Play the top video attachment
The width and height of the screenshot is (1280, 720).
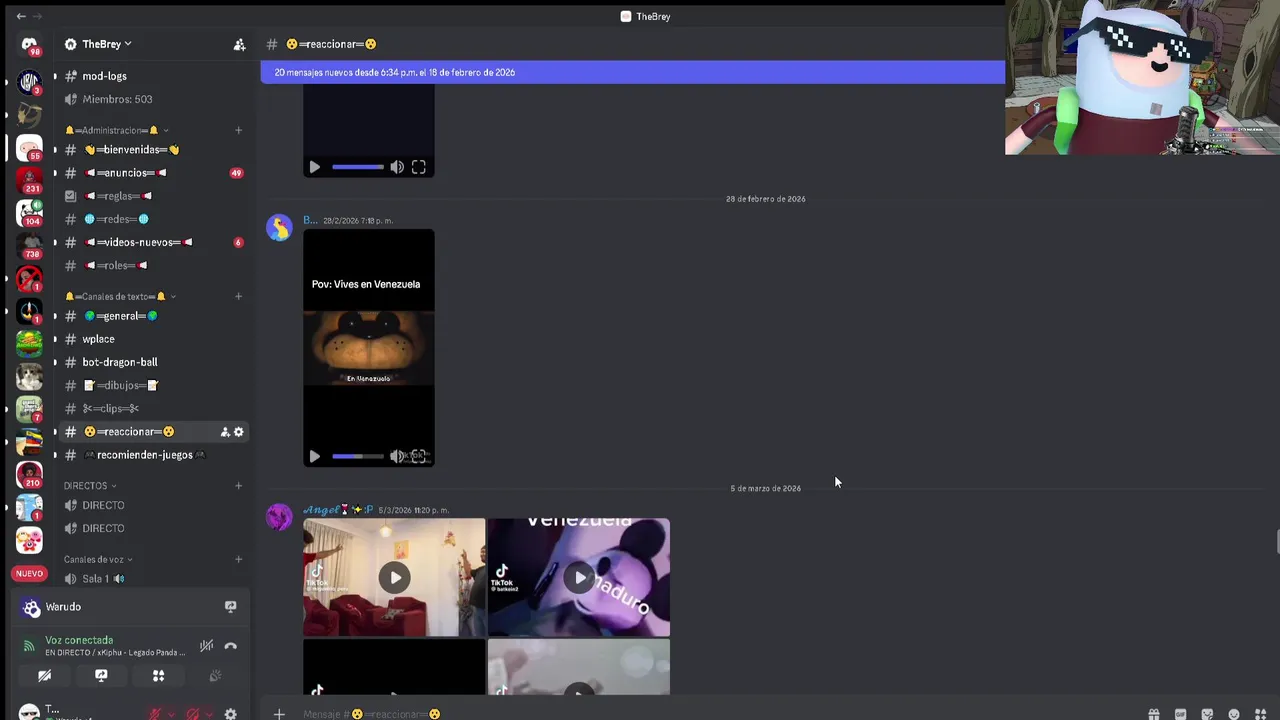(314, 167)
